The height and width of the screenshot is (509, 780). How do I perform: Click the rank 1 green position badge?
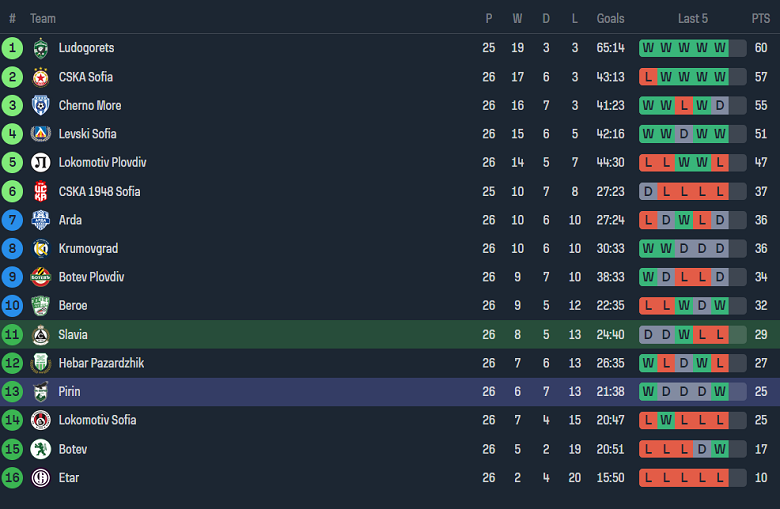tap(12, 48)
